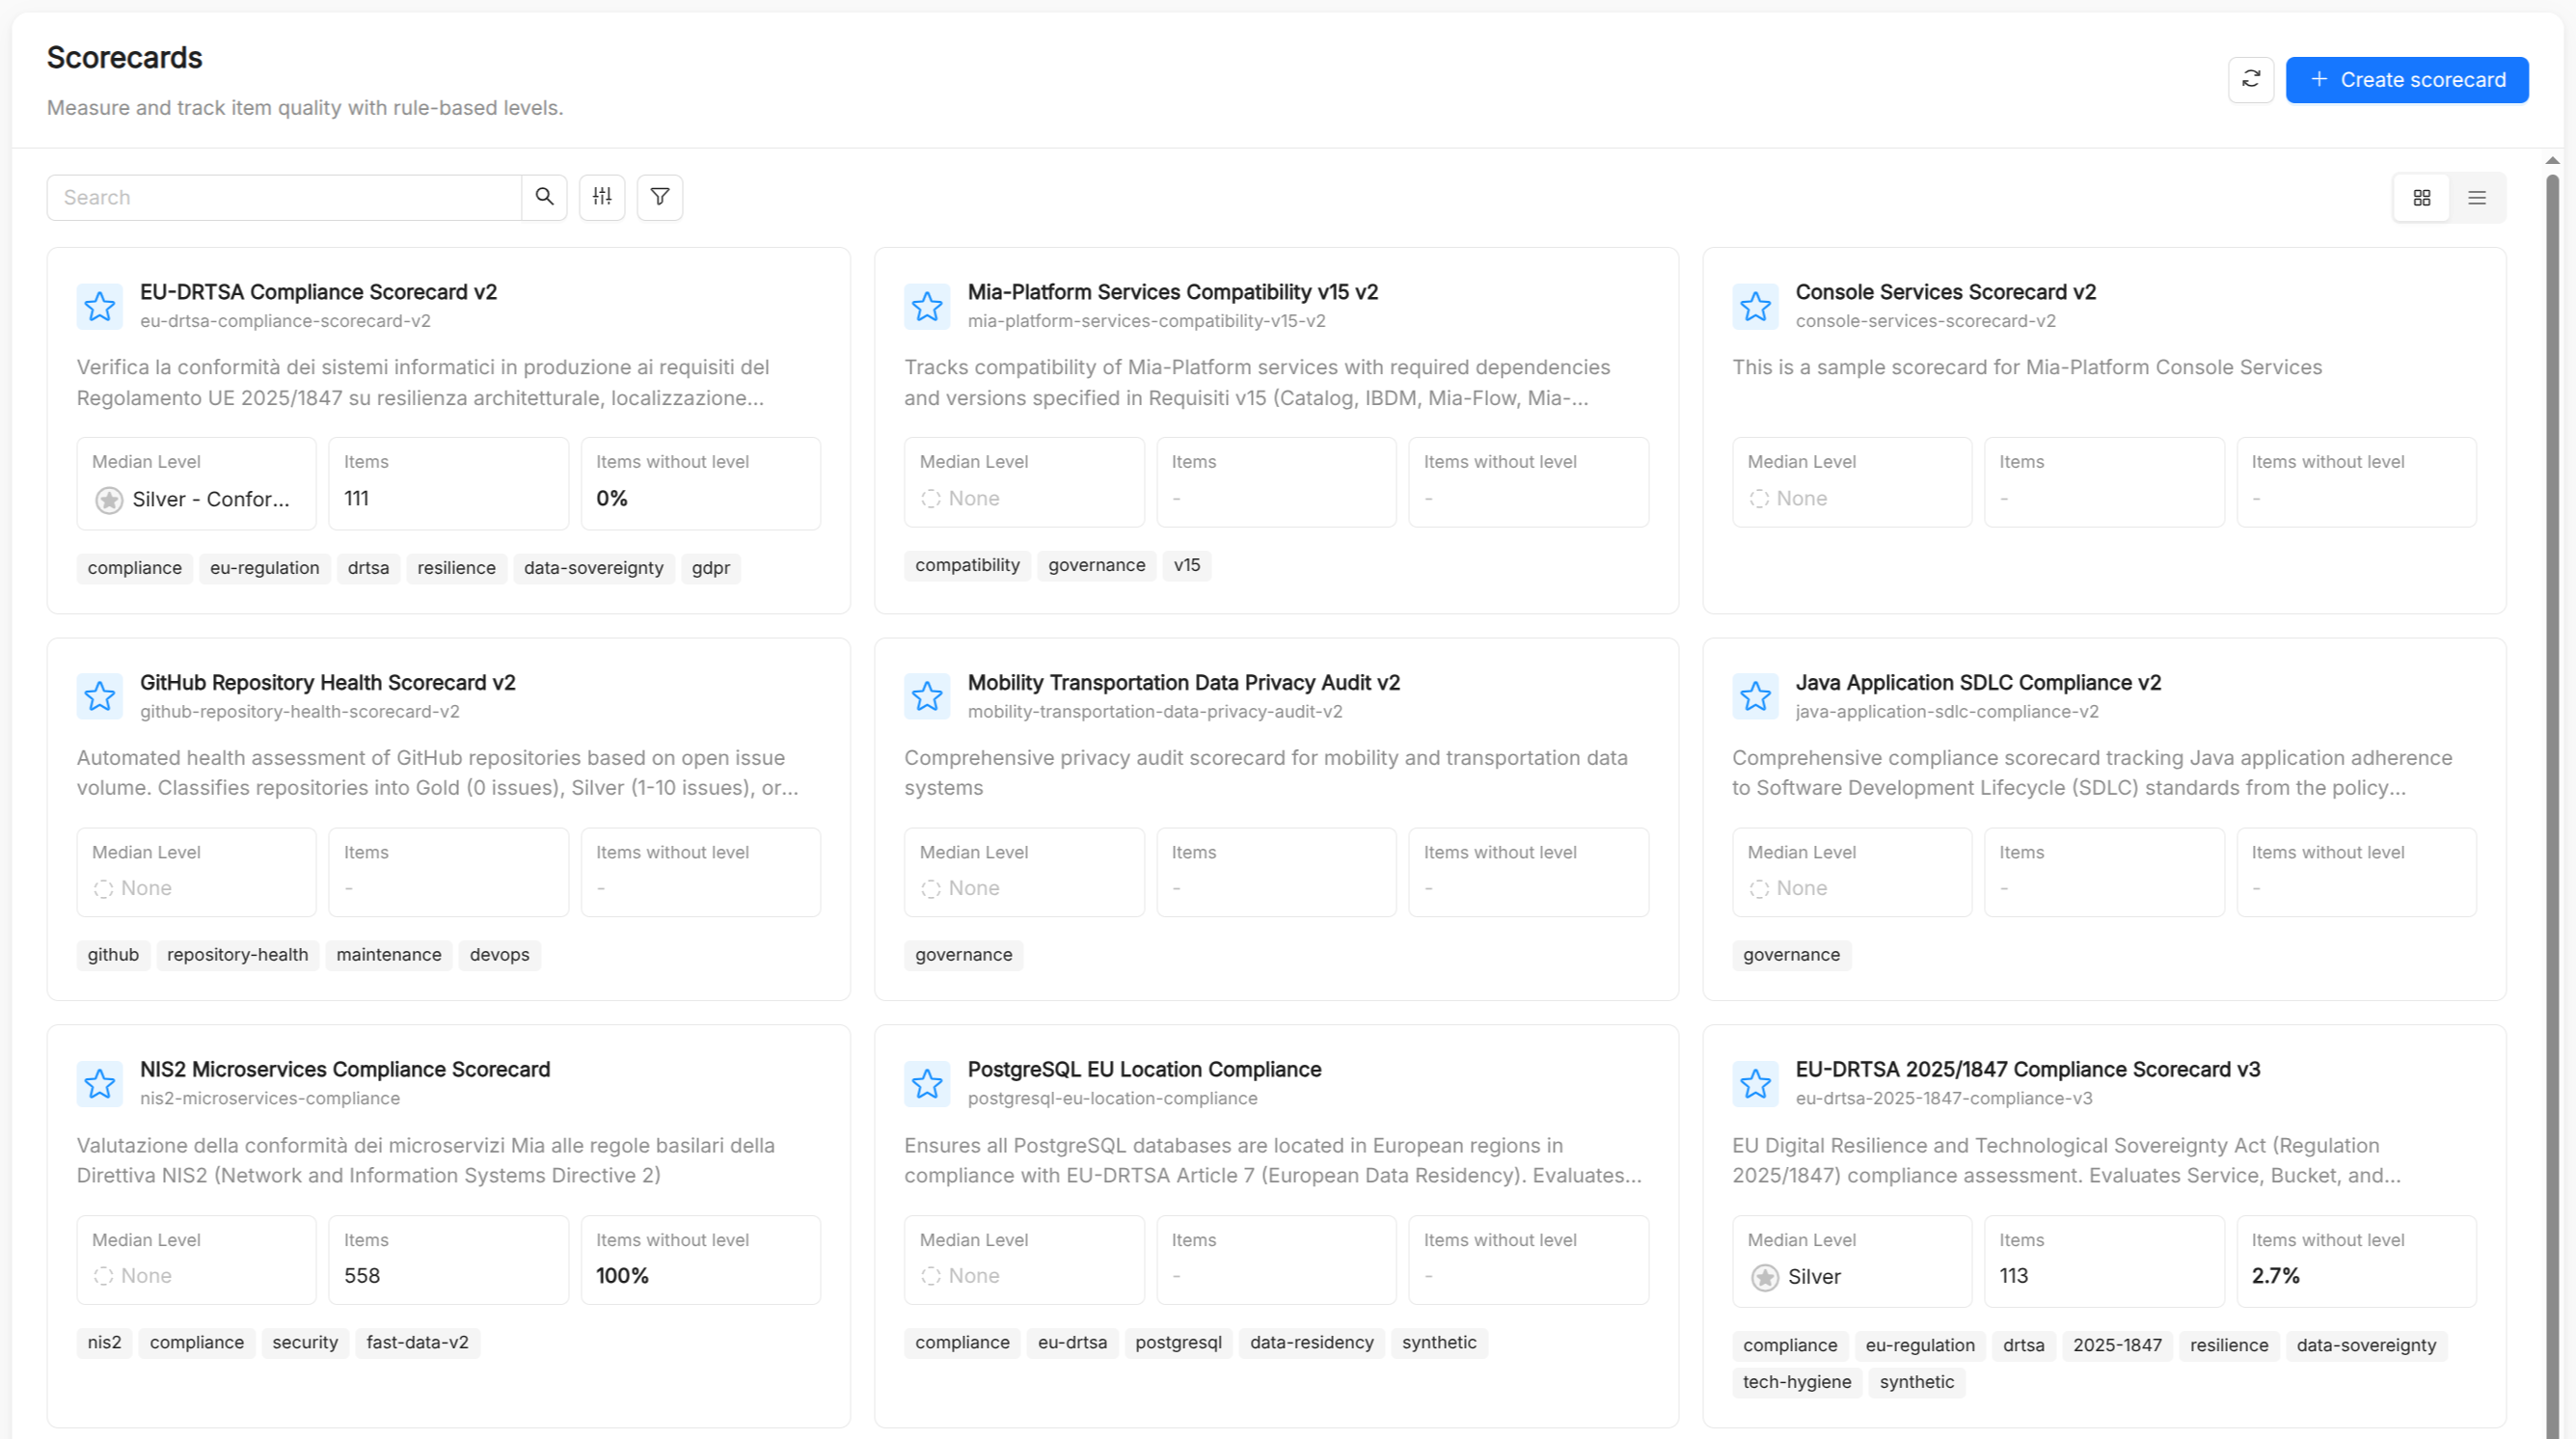Click the 'compatibility' tag
This screenshot has width=2576, height=1439.
click(966, 565)
